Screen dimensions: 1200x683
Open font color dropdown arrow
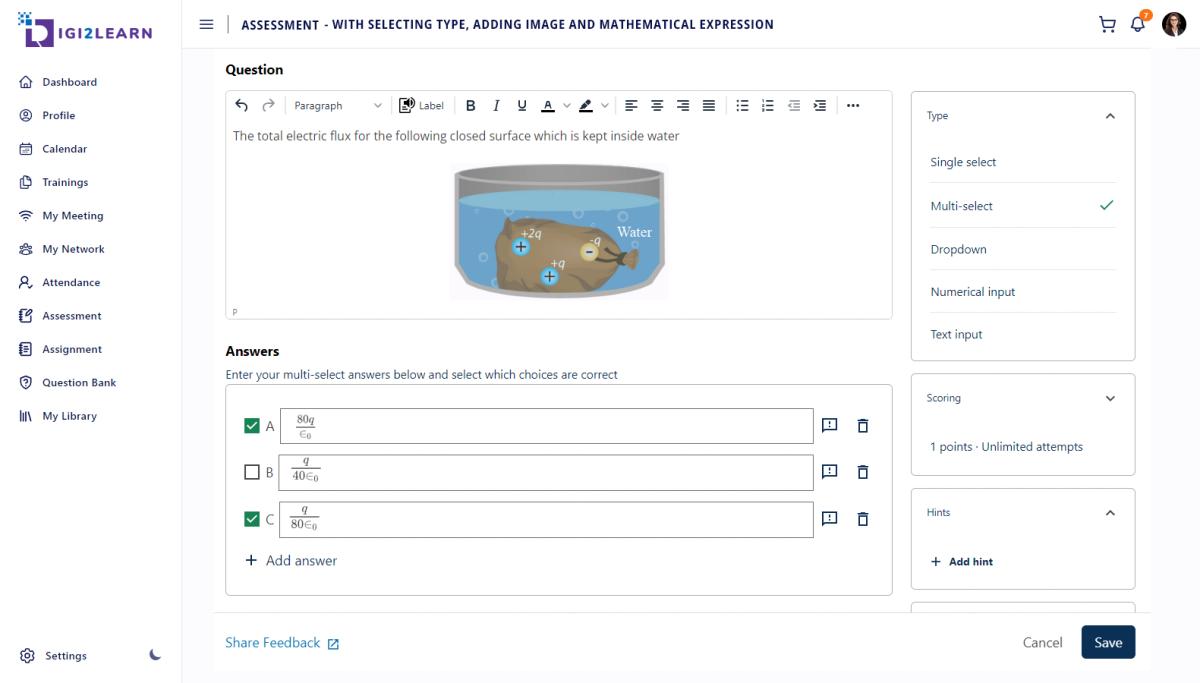click(x=567, y=105)
